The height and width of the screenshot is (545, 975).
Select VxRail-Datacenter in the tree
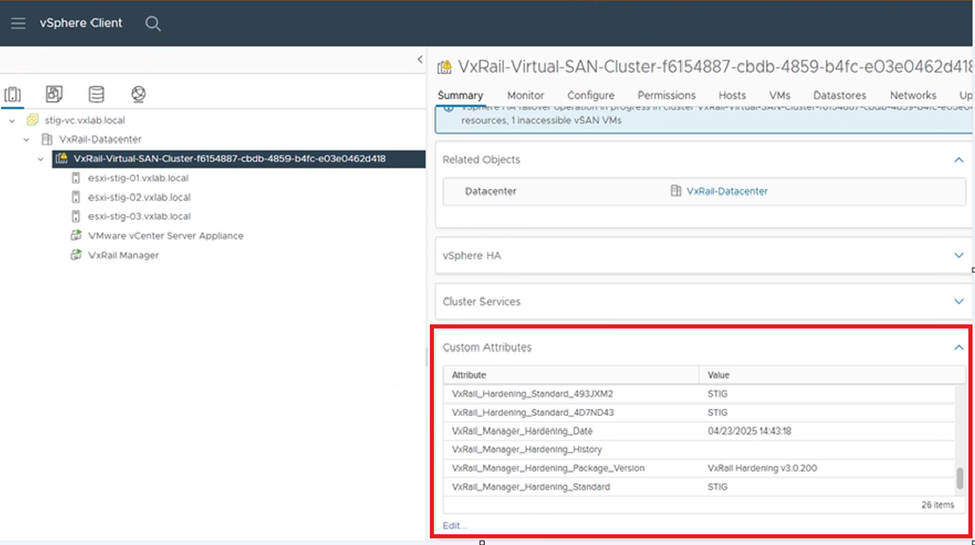pos(100,139)
